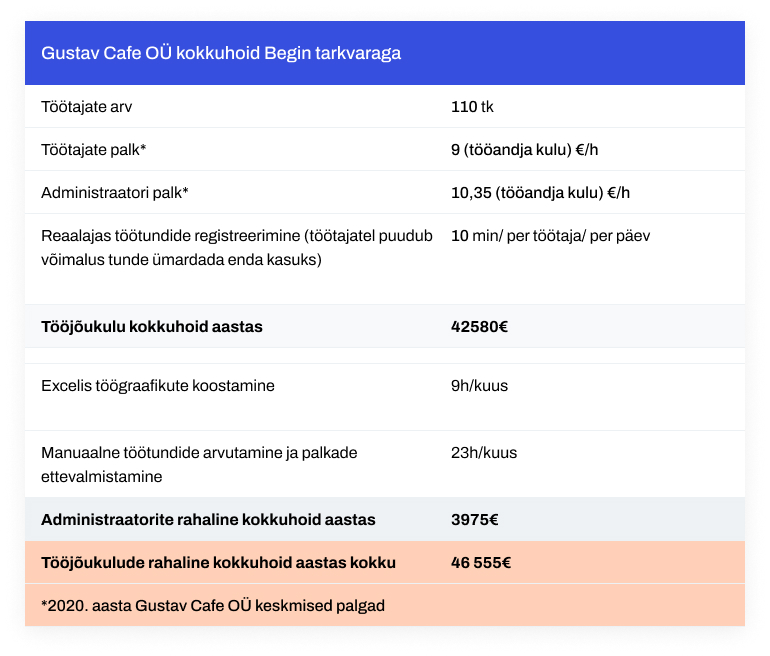Select 'Administraatorite rahaline kokkuhoid aastas' label
Viewport: 770px width, 656px height.
pos(208,519)
